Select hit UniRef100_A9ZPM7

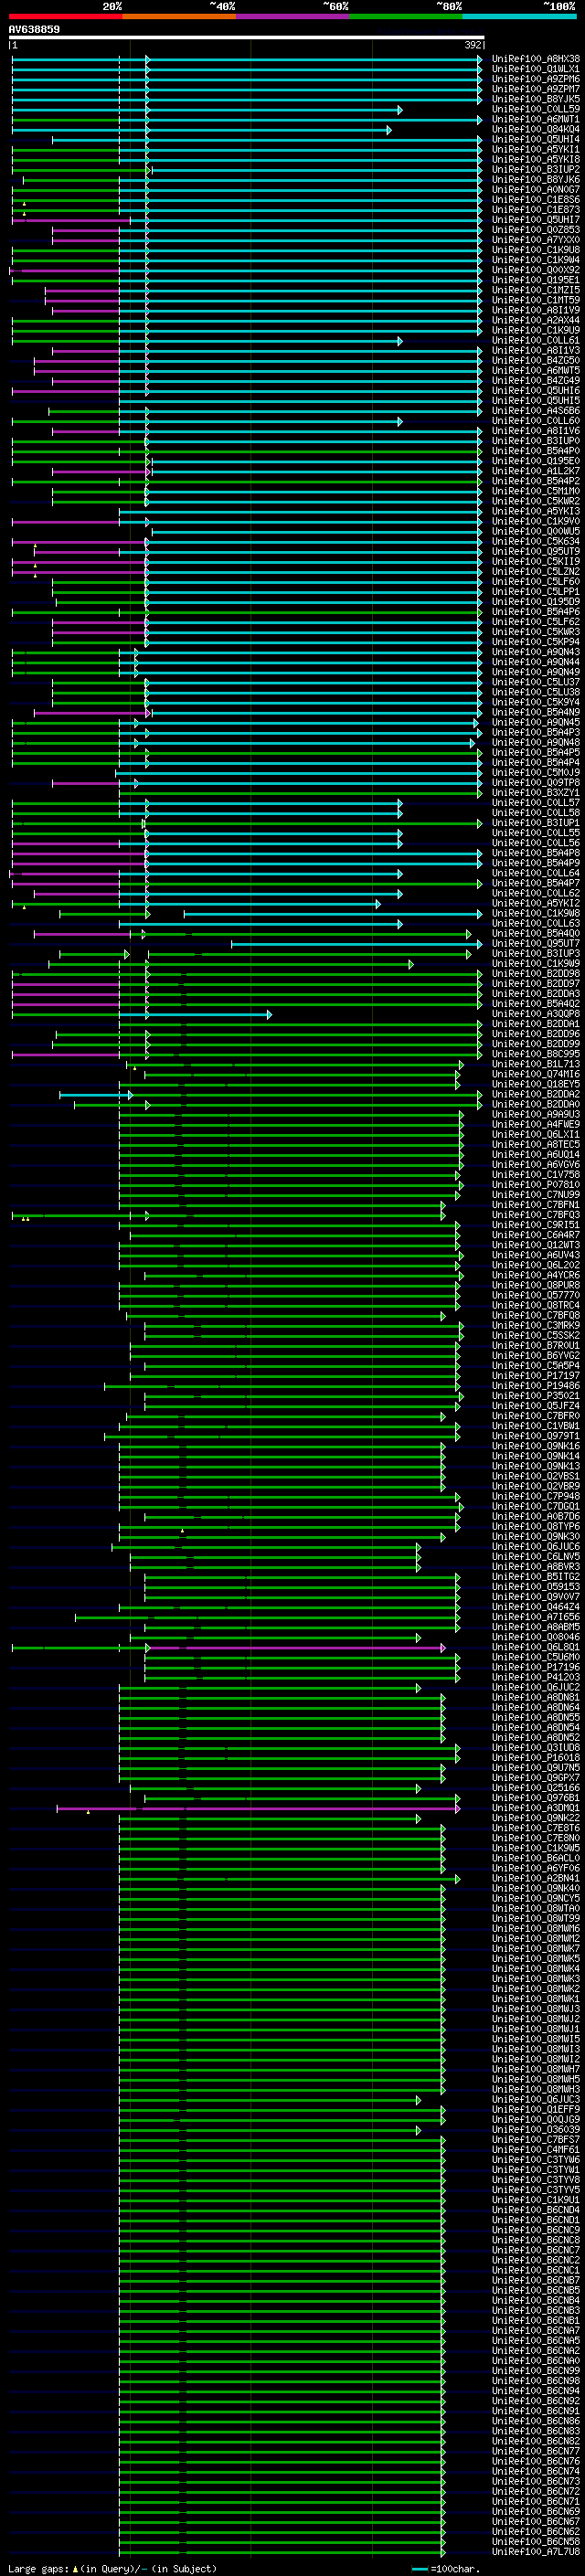pos(536,89)
